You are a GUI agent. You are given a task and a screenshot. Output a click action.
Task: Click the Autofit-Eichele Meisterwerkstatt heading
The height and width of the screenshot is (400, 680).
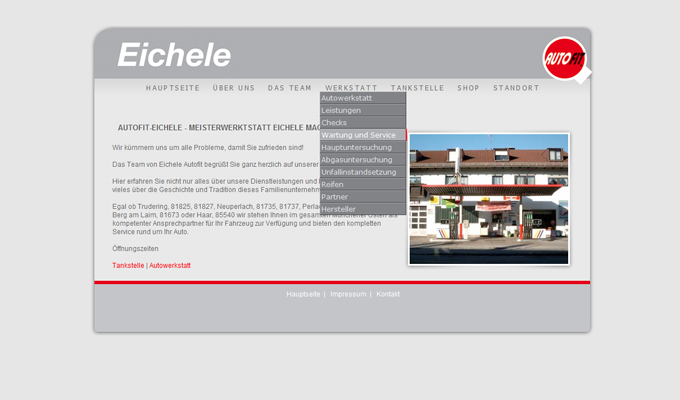click(x=219, y=128)
